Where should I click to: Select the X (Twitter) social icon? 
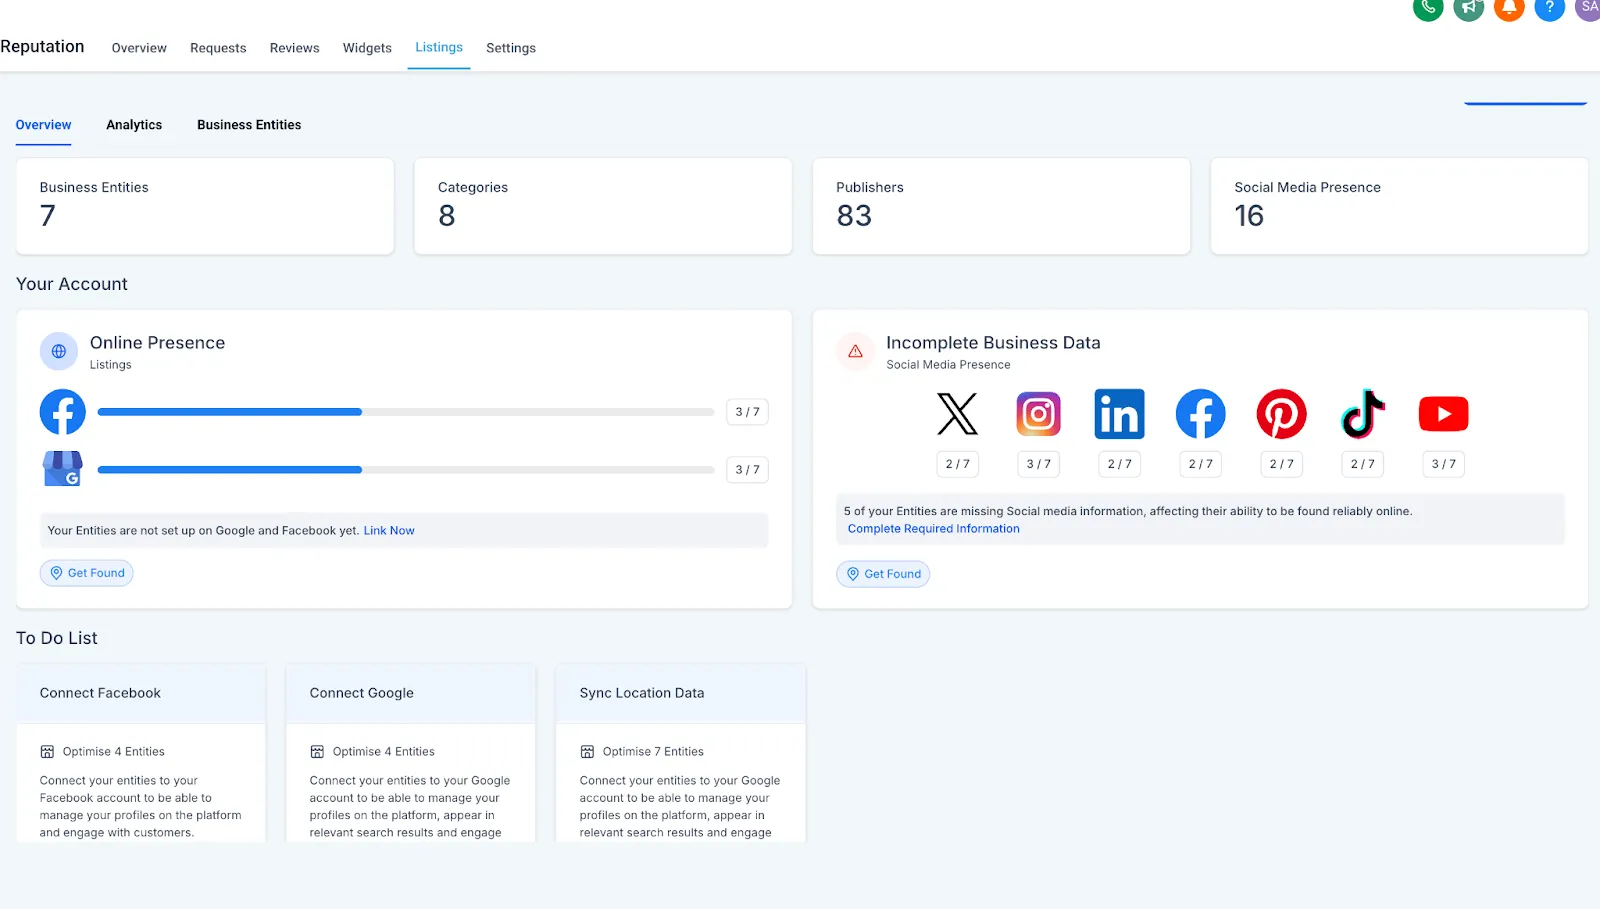(957, 414)
